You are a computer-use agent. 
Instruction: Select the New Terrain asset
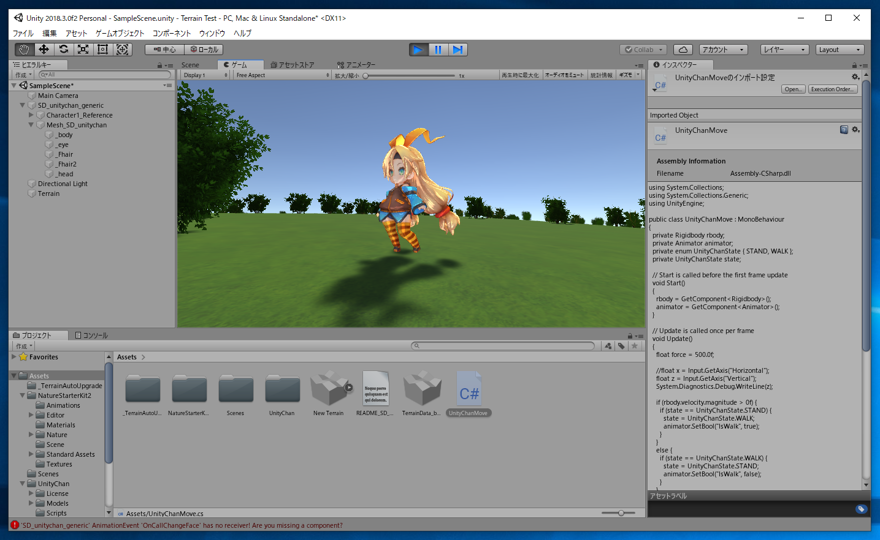(x=329, y=393)
